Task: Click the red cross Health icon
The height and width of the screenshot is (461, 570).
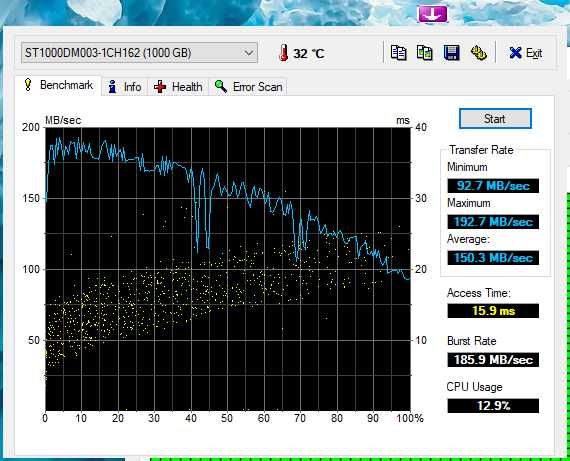Action: pos(160,87)
